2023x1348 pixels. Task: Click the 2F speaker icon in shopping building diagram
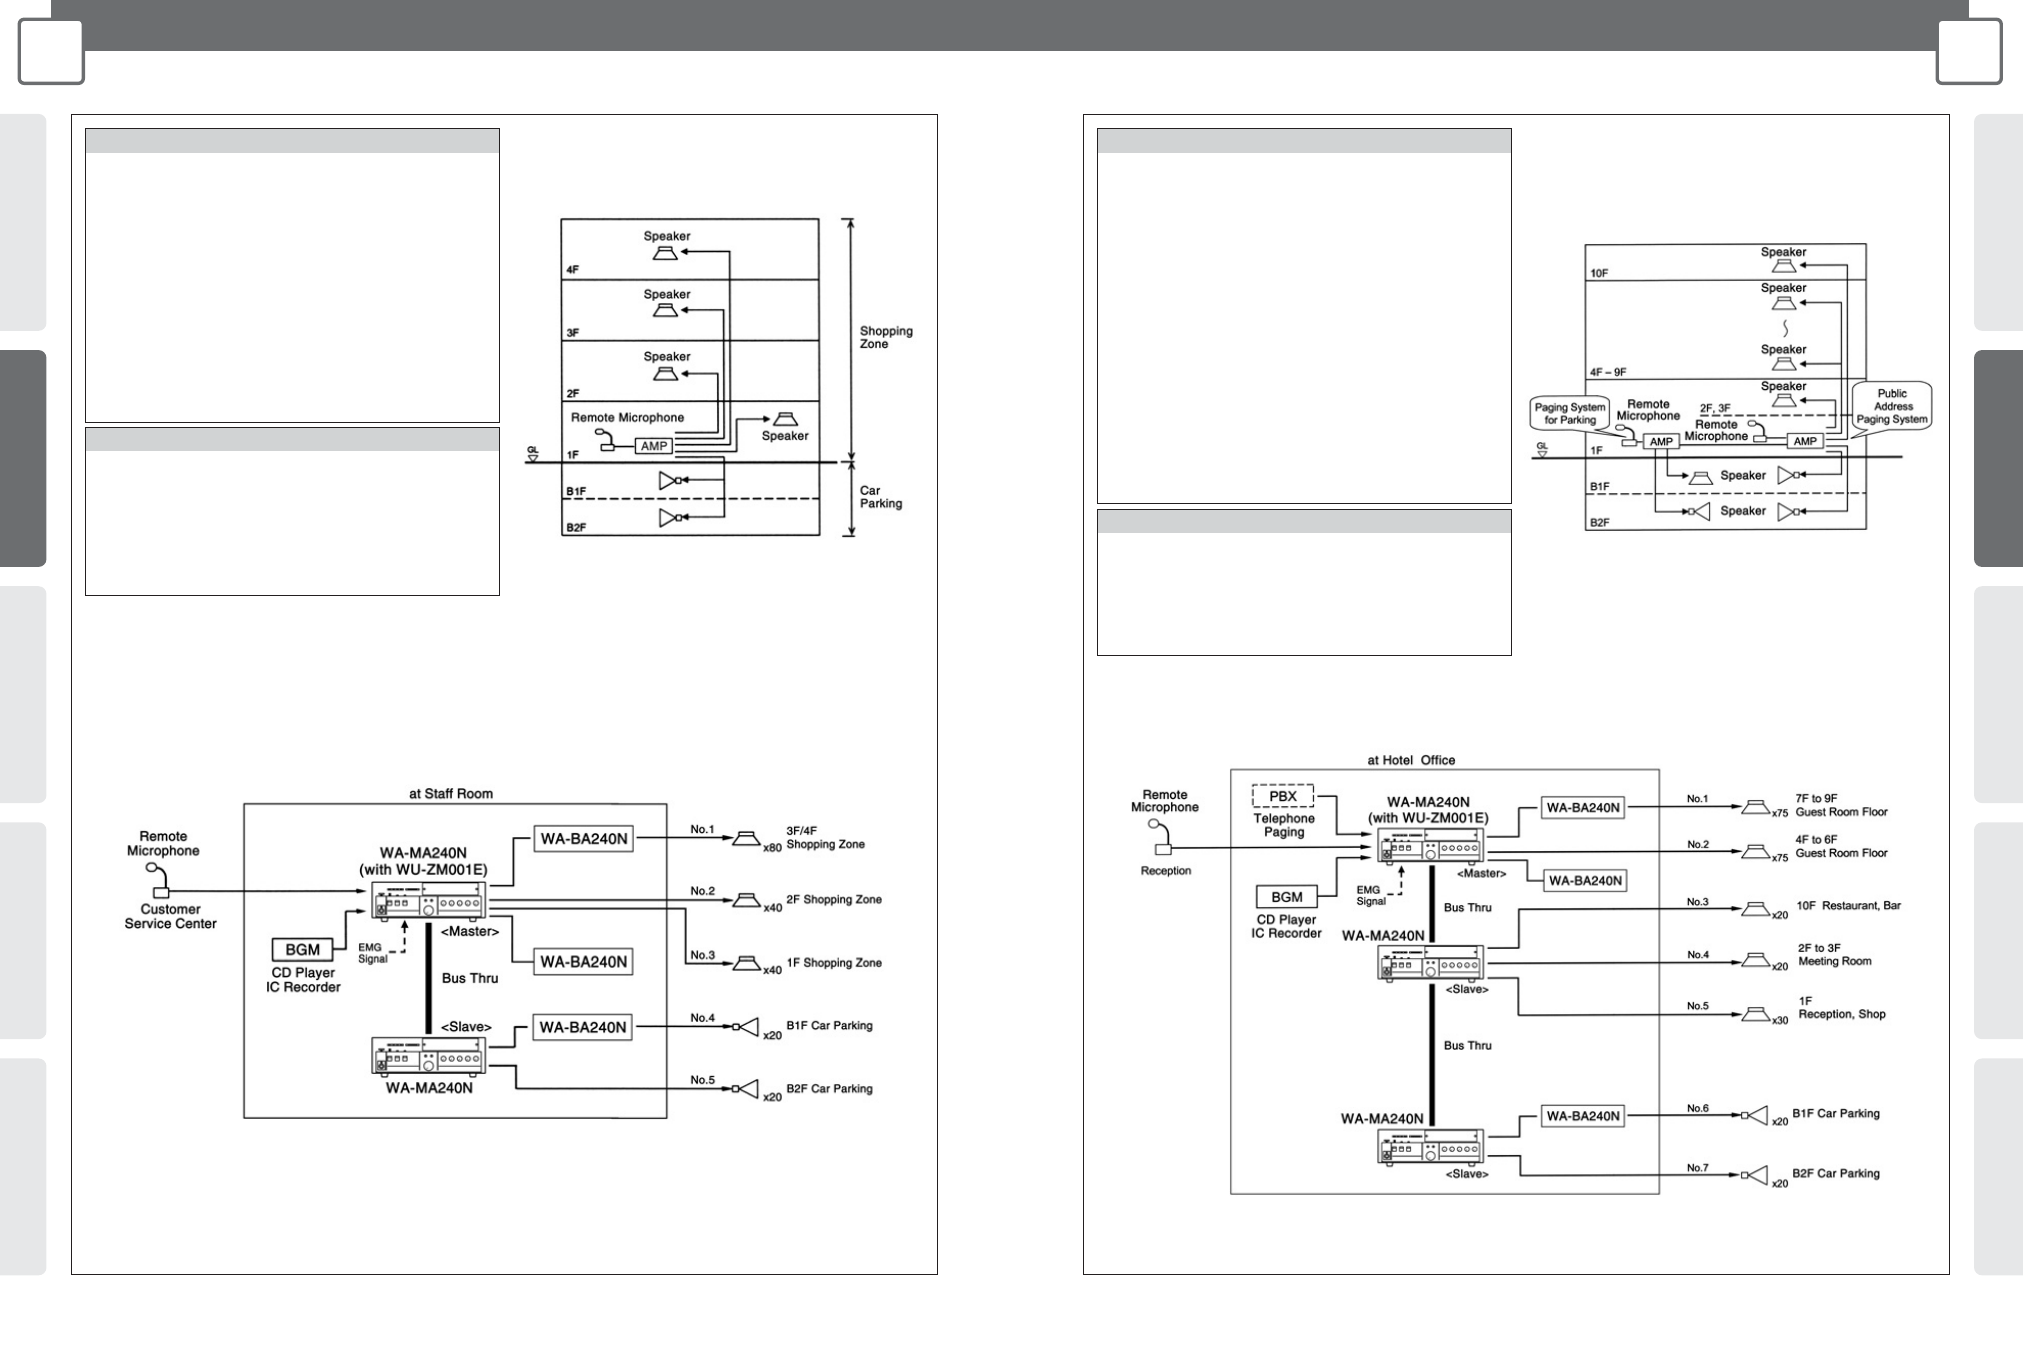(665, 373)
